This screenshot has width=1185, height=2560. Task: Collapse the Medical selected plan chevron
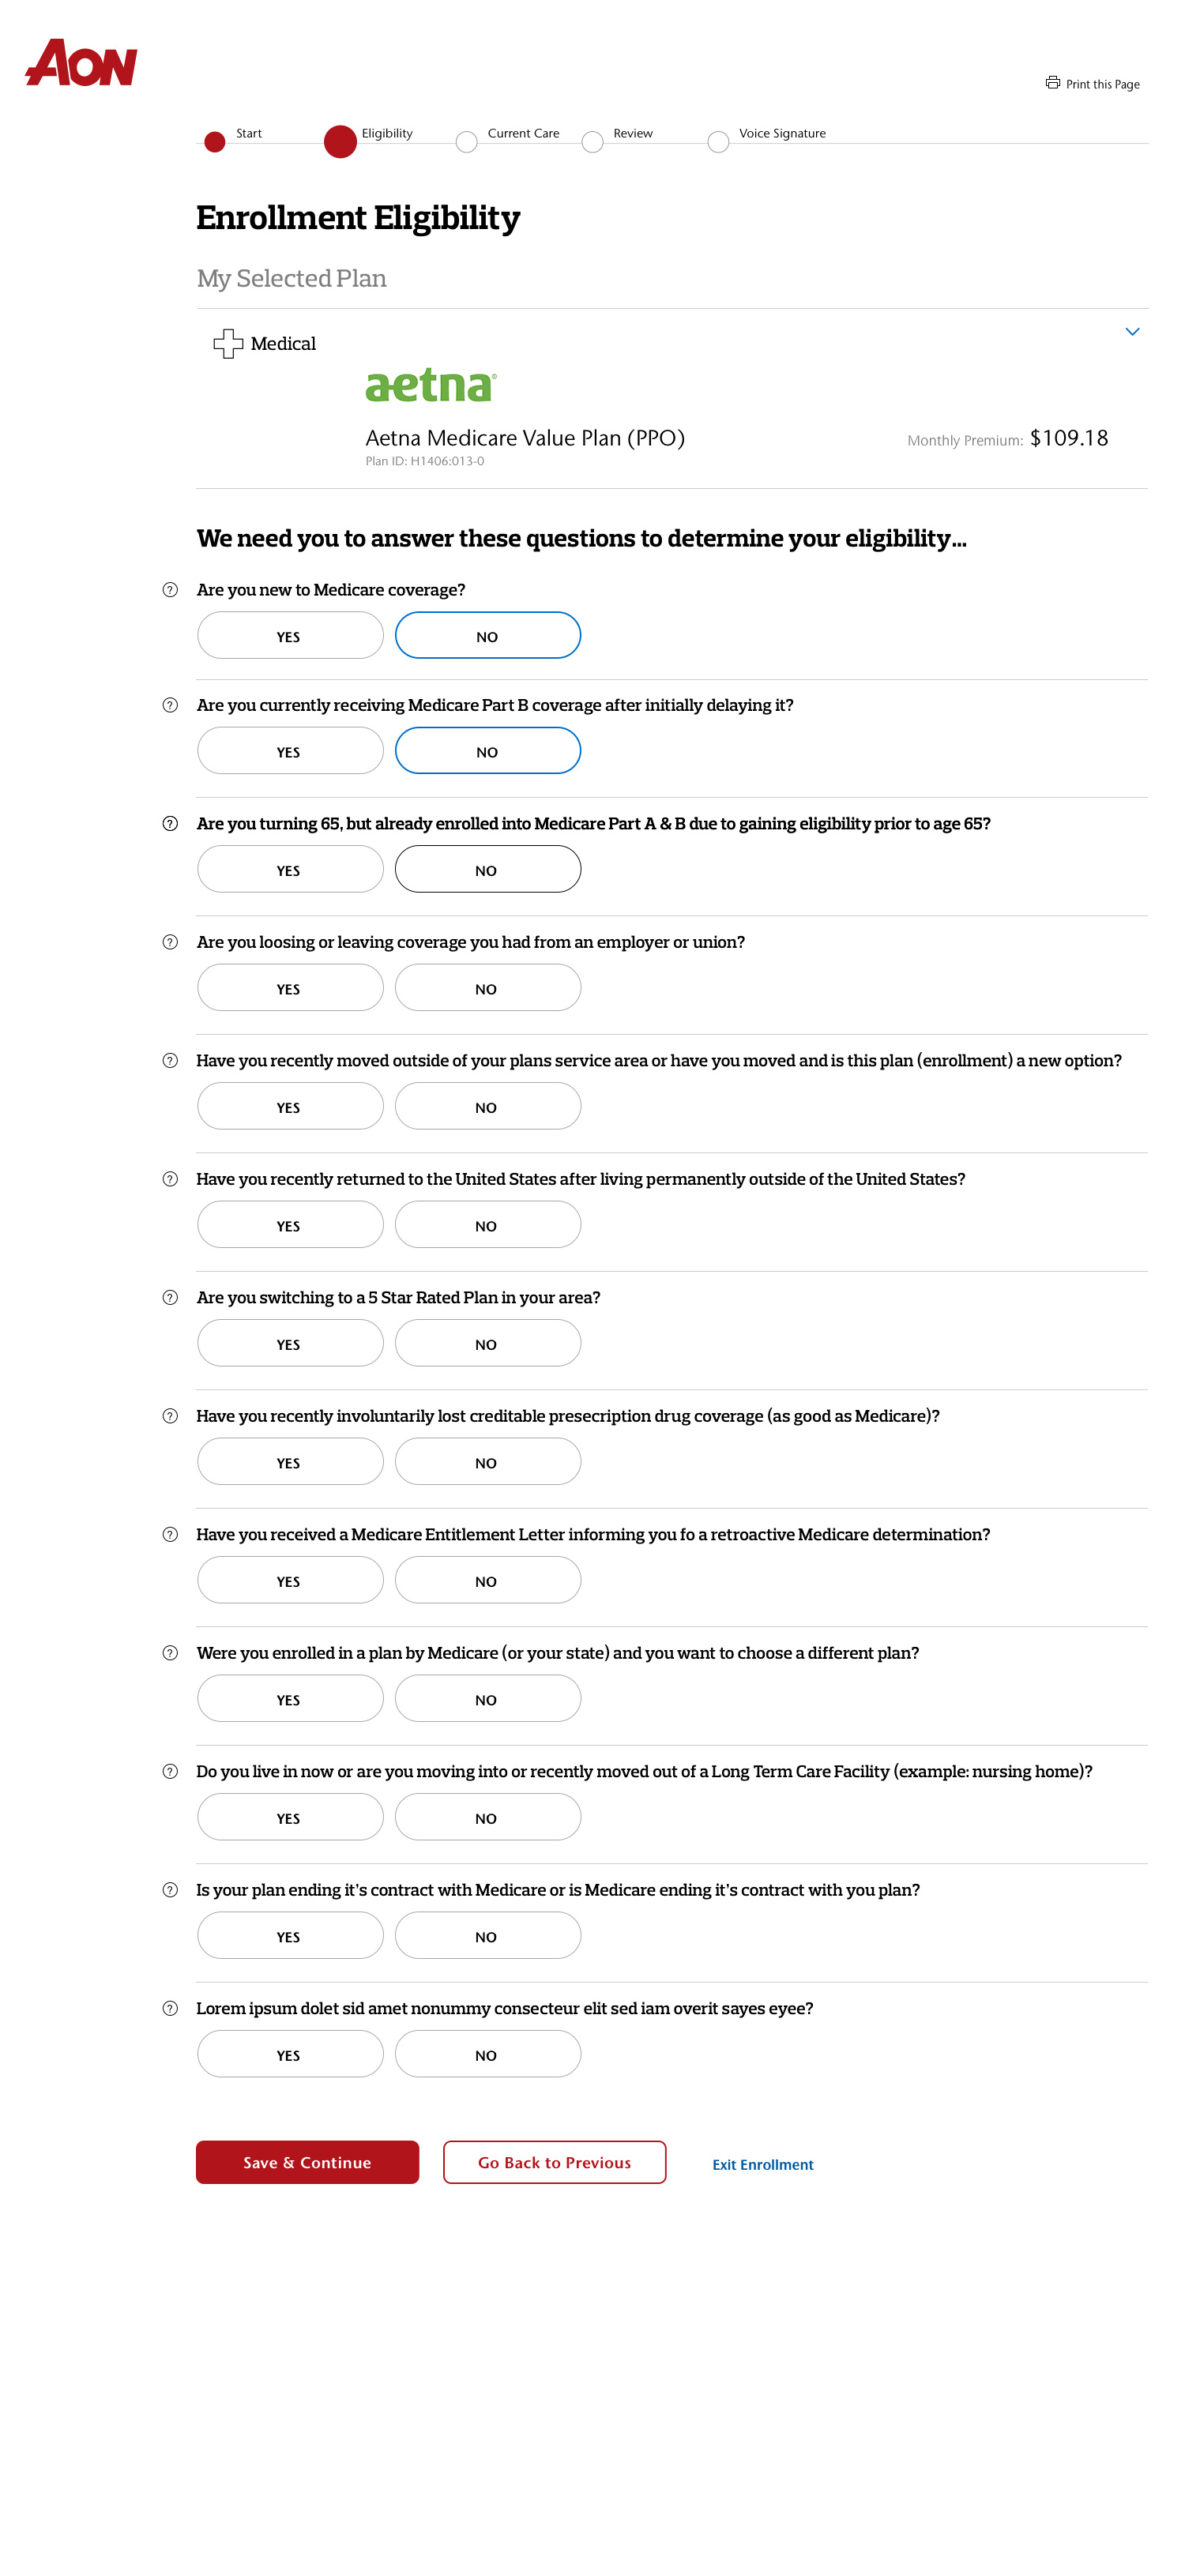pos(1132,332)
